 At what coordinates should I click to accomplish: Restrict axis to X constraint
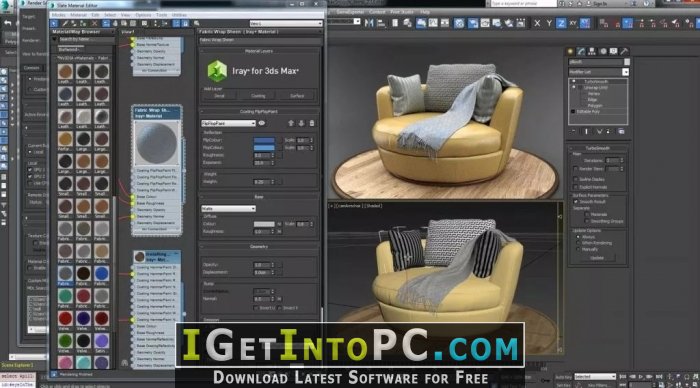537,23
